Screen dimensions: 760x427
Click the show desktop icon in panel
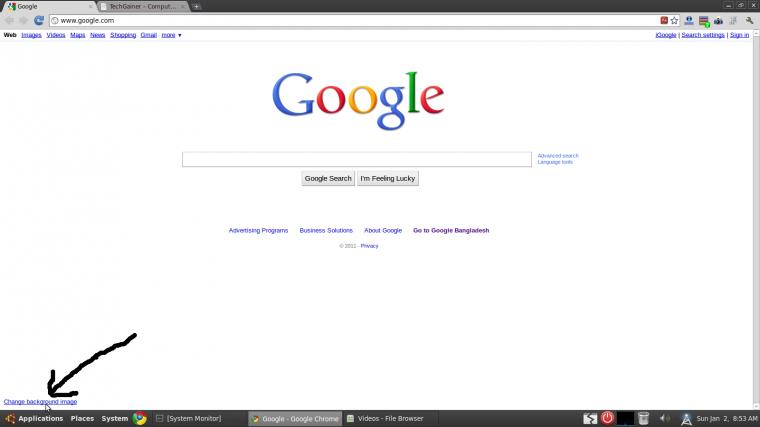[590, 418]
